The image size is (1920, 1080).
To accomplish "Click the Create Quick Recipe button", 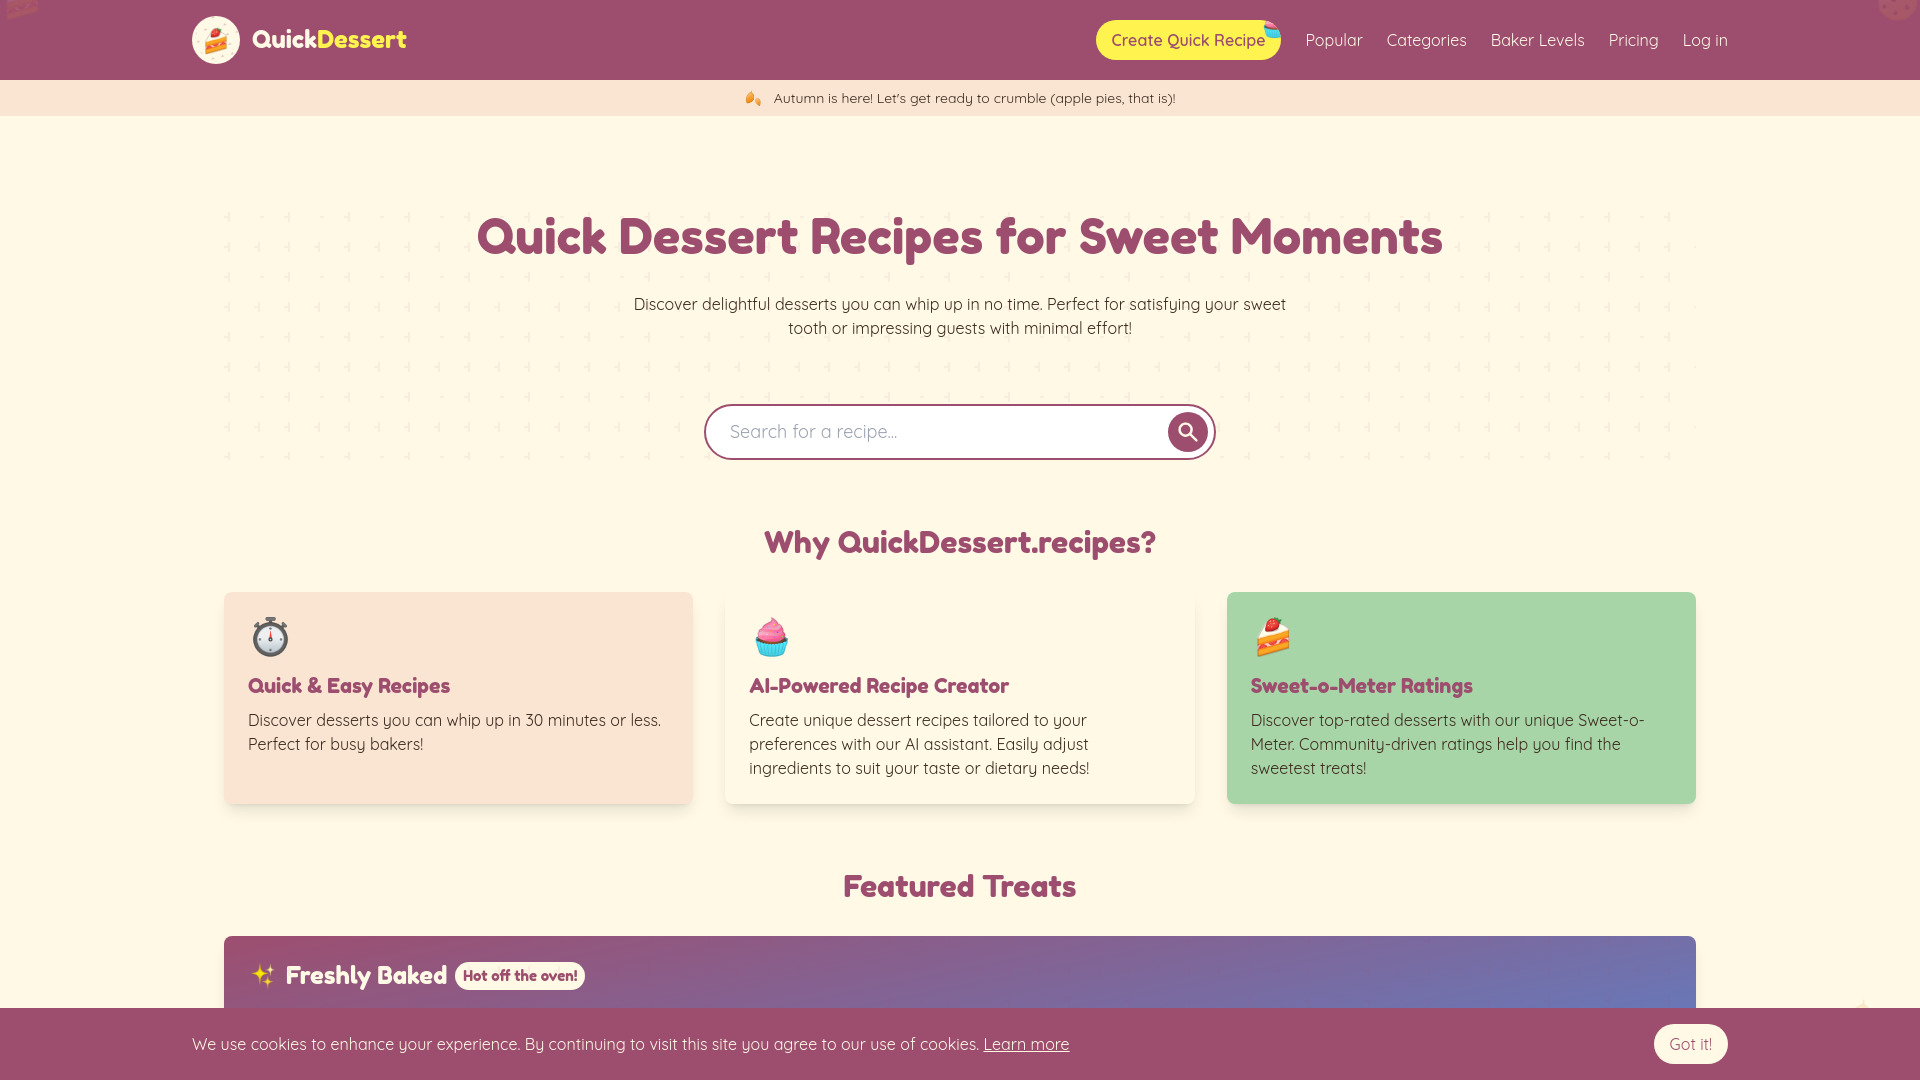I will [x=1187, y=40].
